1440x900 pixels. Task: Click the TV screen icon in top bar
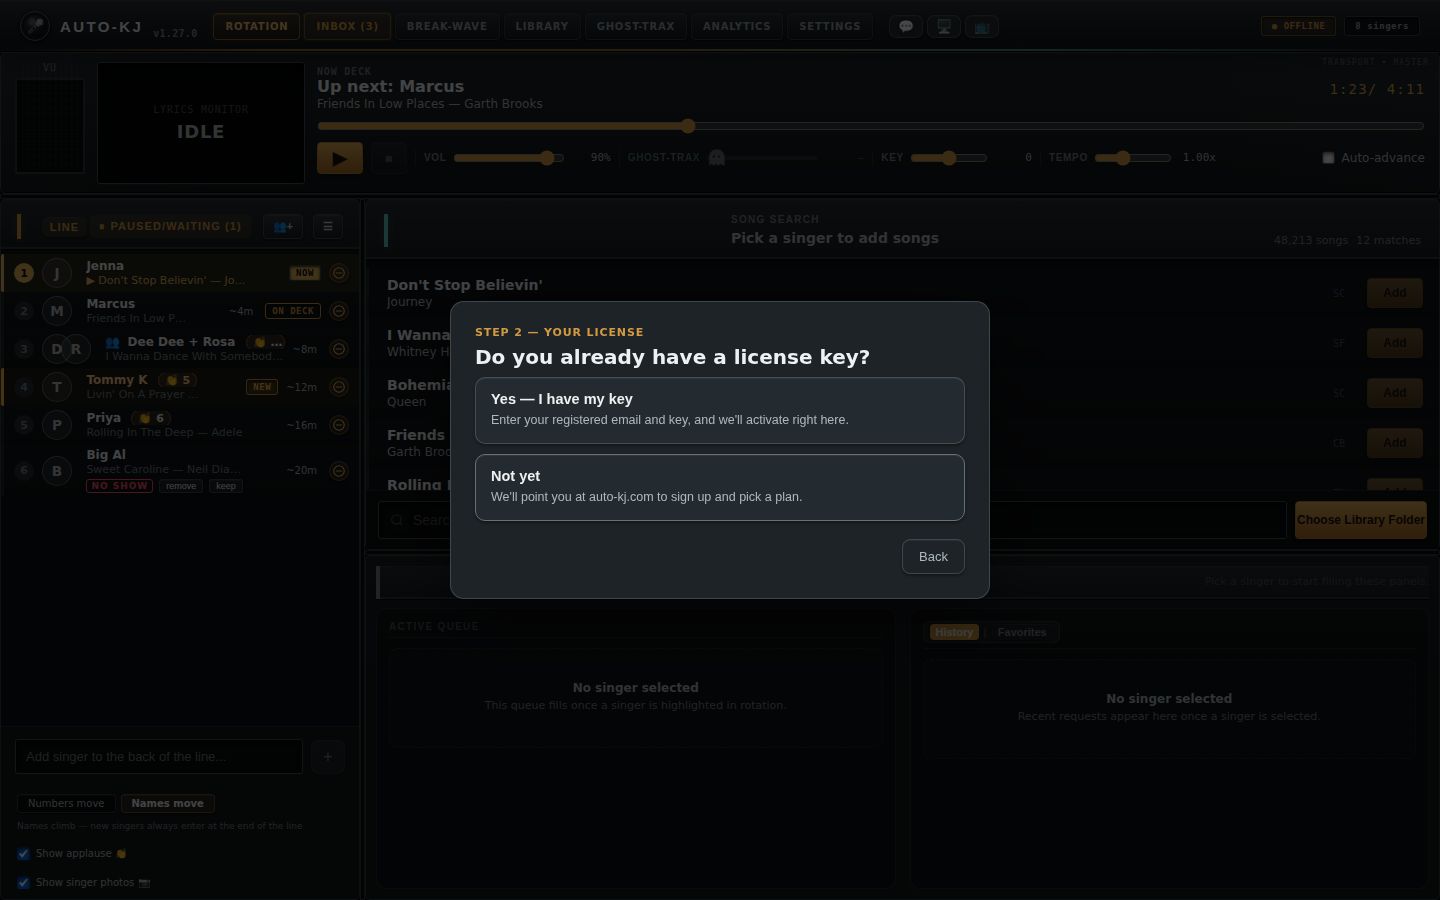982,27
